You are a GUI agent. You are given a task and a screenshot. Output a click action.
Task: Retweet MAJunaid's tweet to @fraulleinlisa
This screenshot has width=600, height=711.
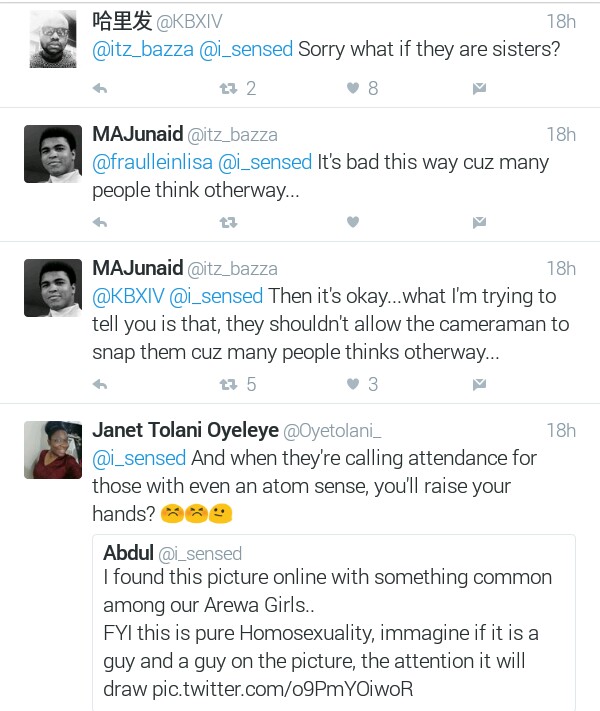tap(228, 222)
